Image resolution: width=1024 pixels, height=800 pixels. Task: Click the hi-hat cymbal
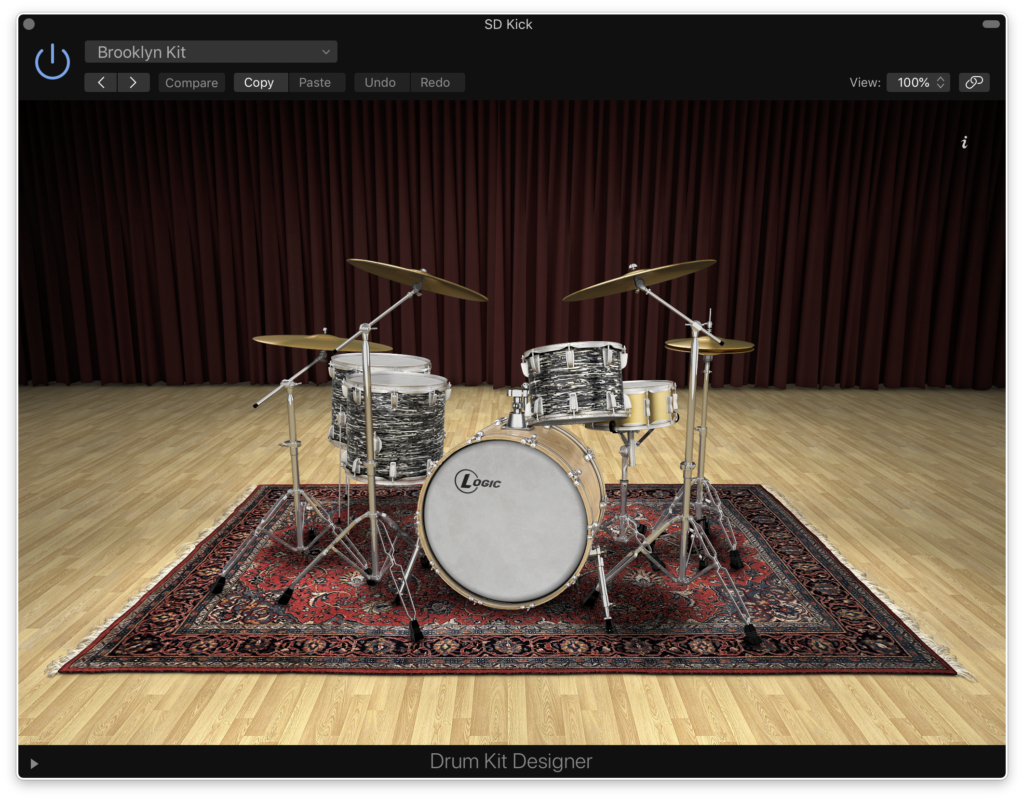click(x=709, y=345)
